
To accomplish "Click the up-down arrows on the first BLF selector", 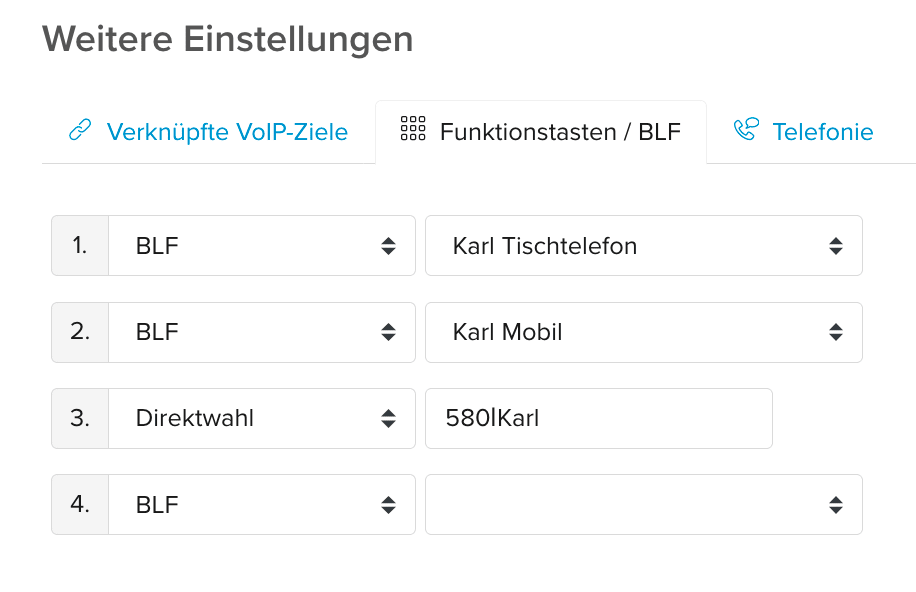I will pos(390,245).
